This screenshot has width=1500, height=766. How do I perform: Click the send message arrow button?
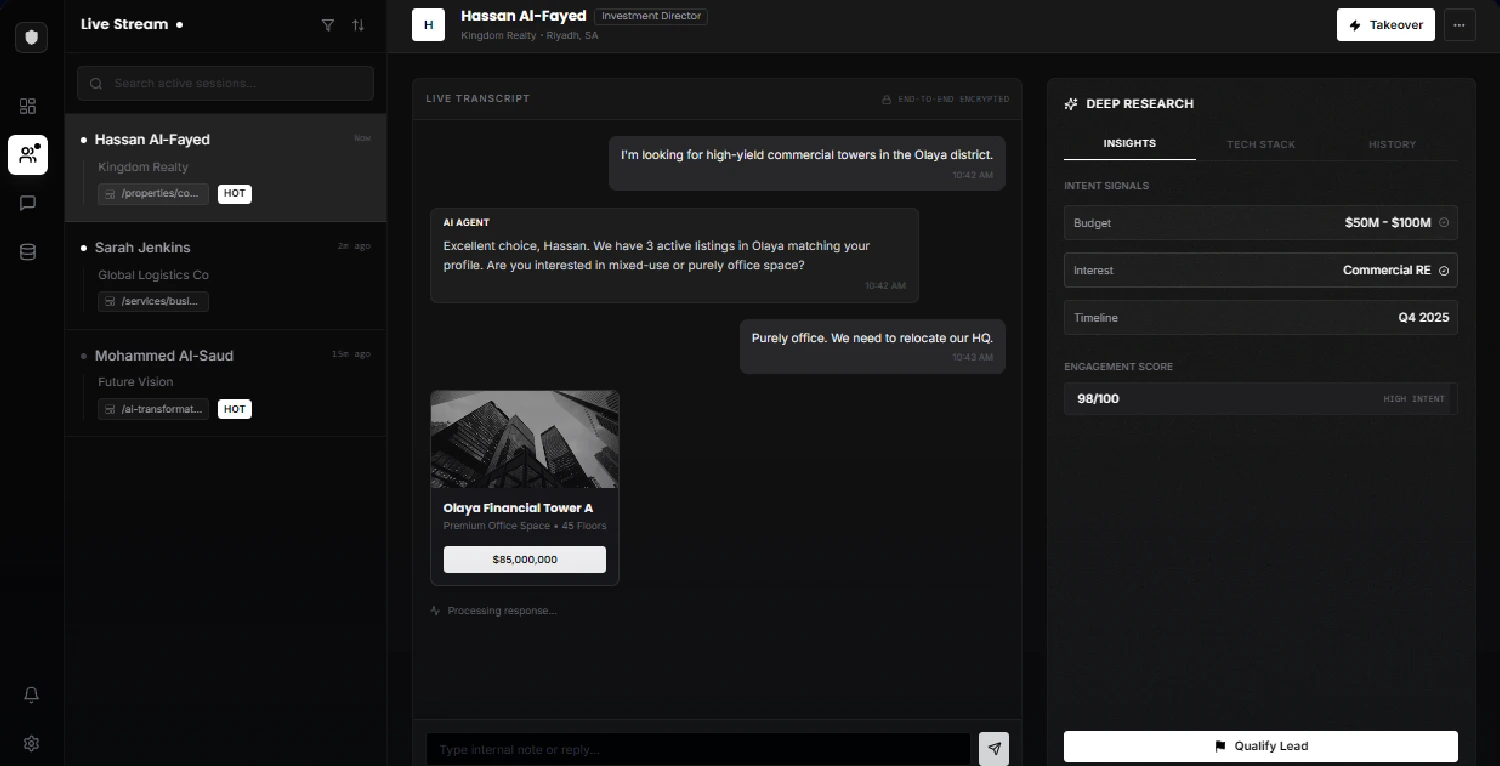pos(993,748)
